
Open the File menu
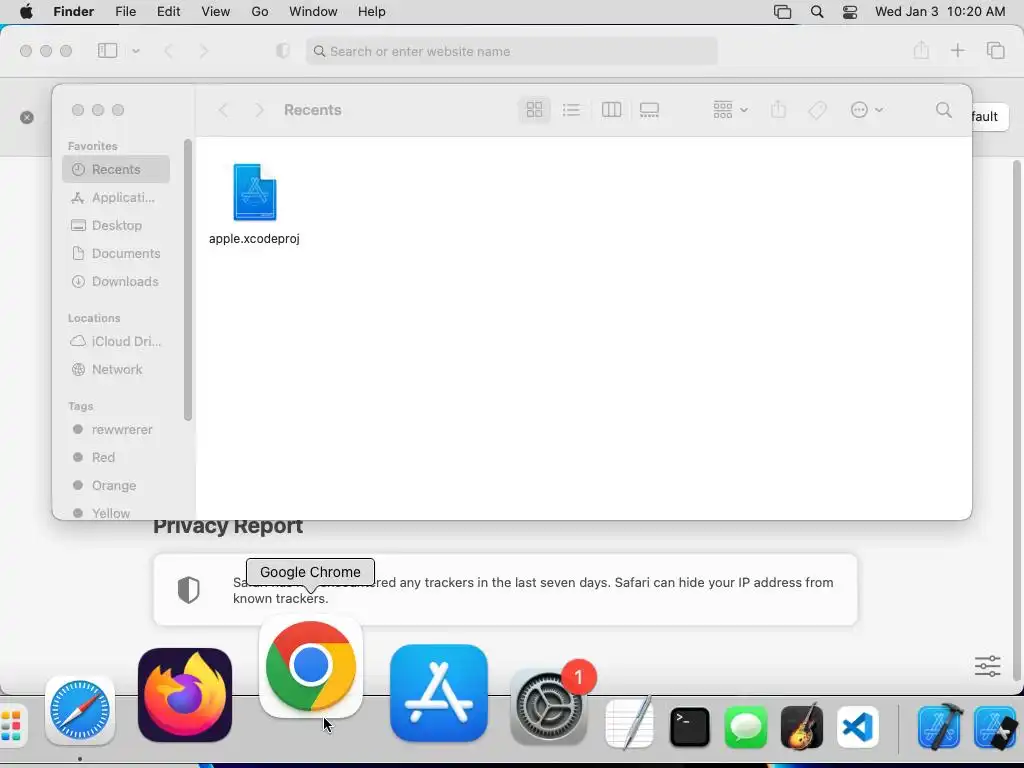[x=125, y=12]
